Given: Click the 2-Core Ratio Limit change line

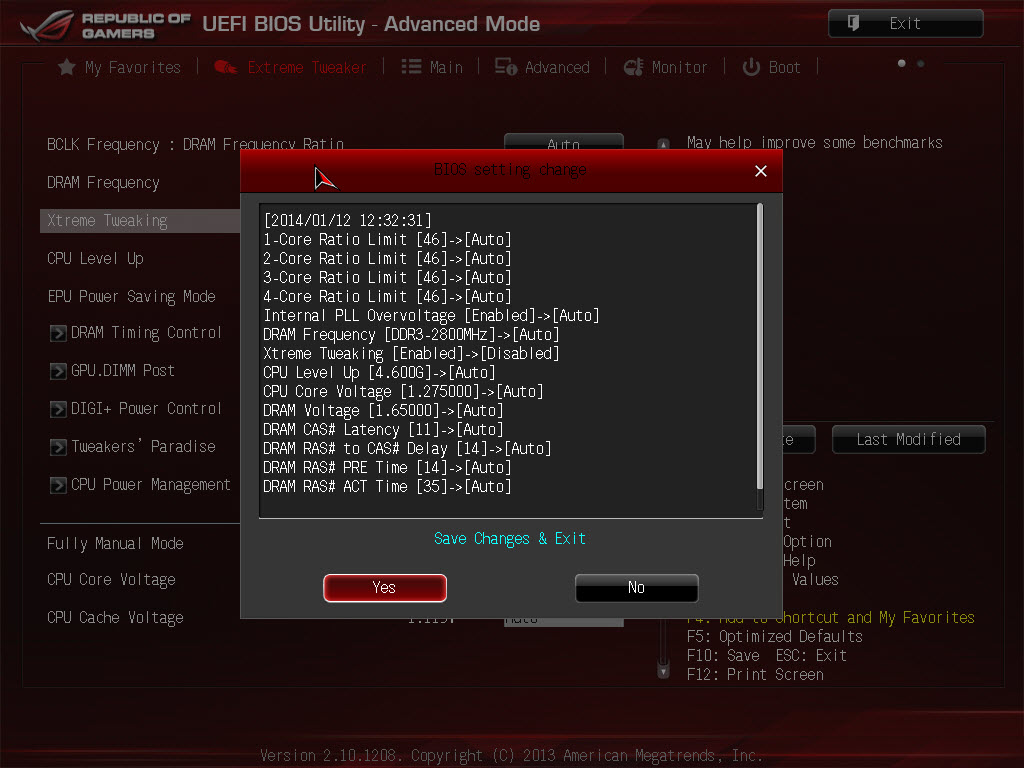Looking at the screenshot, I should [387, 259].
